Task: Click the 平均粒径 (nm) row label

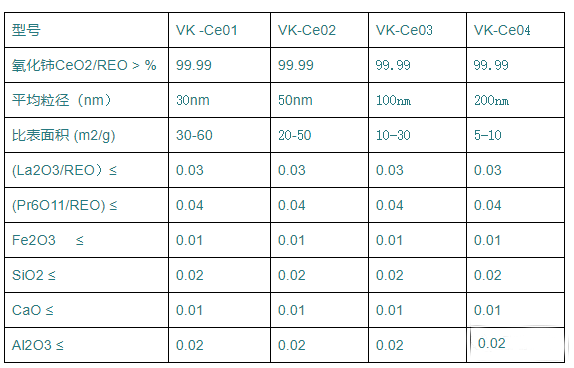Action: coord(86,100)
